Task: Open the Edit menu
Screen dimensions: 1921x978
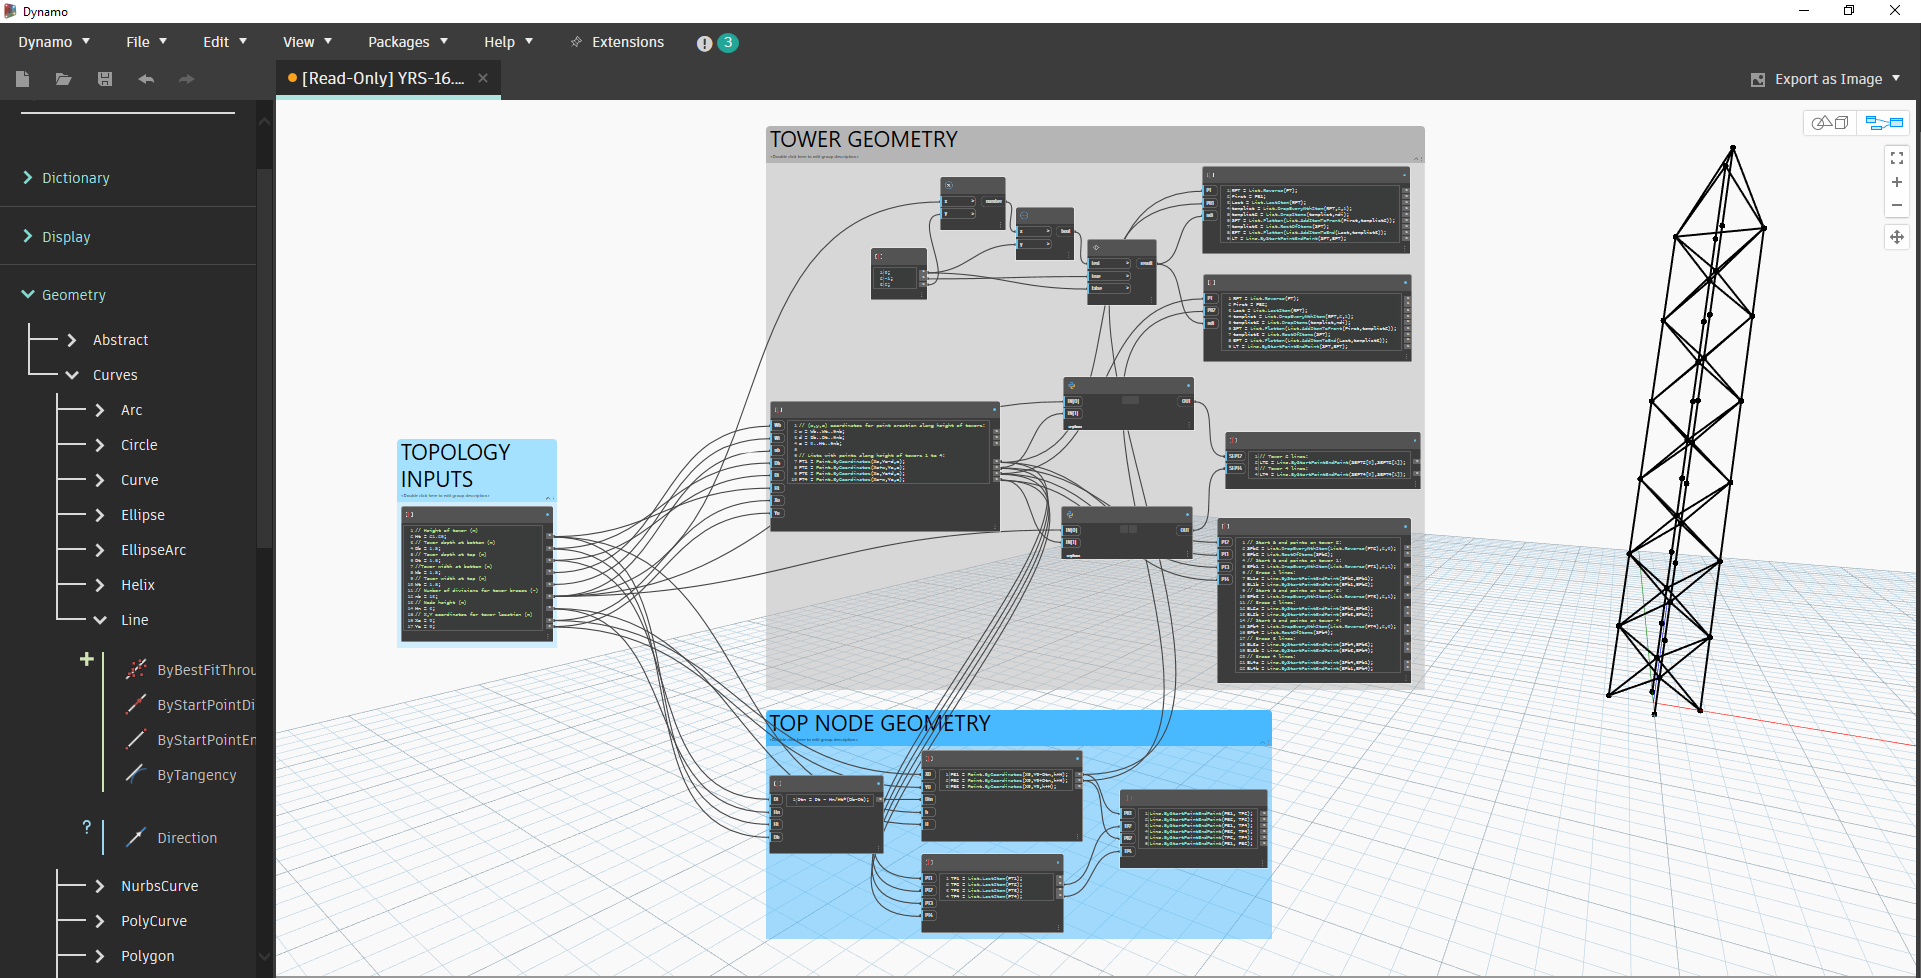Action: point(225,42)
